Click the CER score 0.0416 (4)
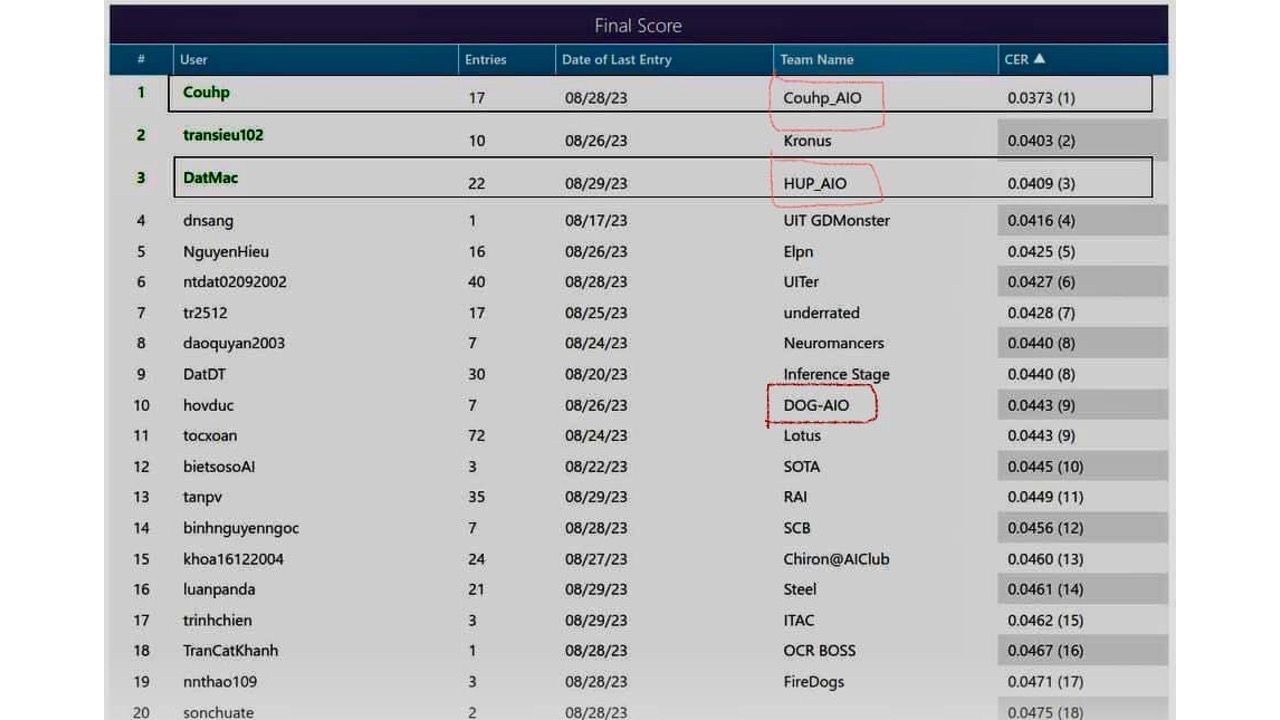The image size is (1280, 720). (x=1041, y=220)
